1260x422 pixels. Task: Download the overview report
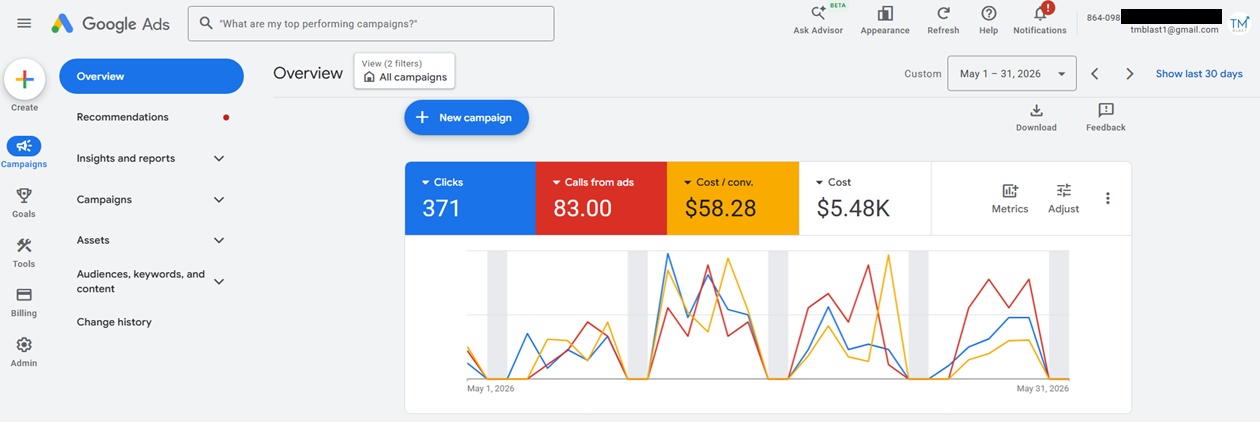[1036, 117]
